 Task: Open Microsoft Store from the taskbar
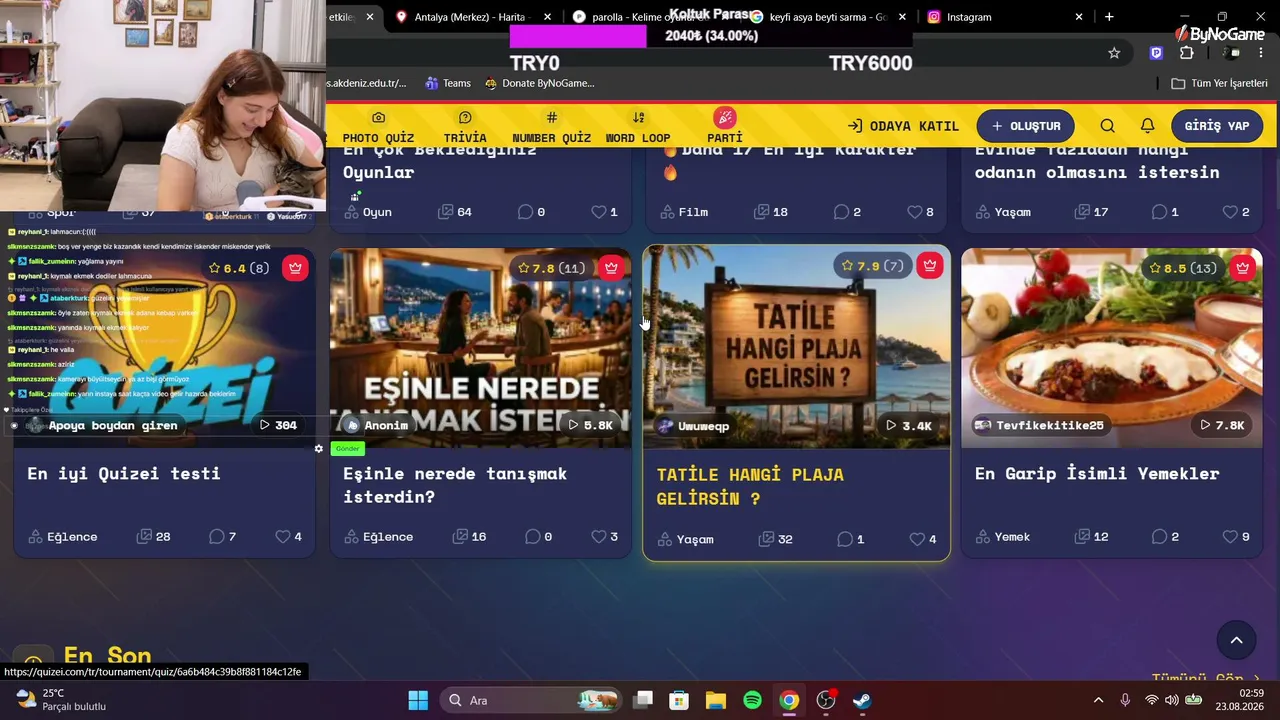point(679,700)
